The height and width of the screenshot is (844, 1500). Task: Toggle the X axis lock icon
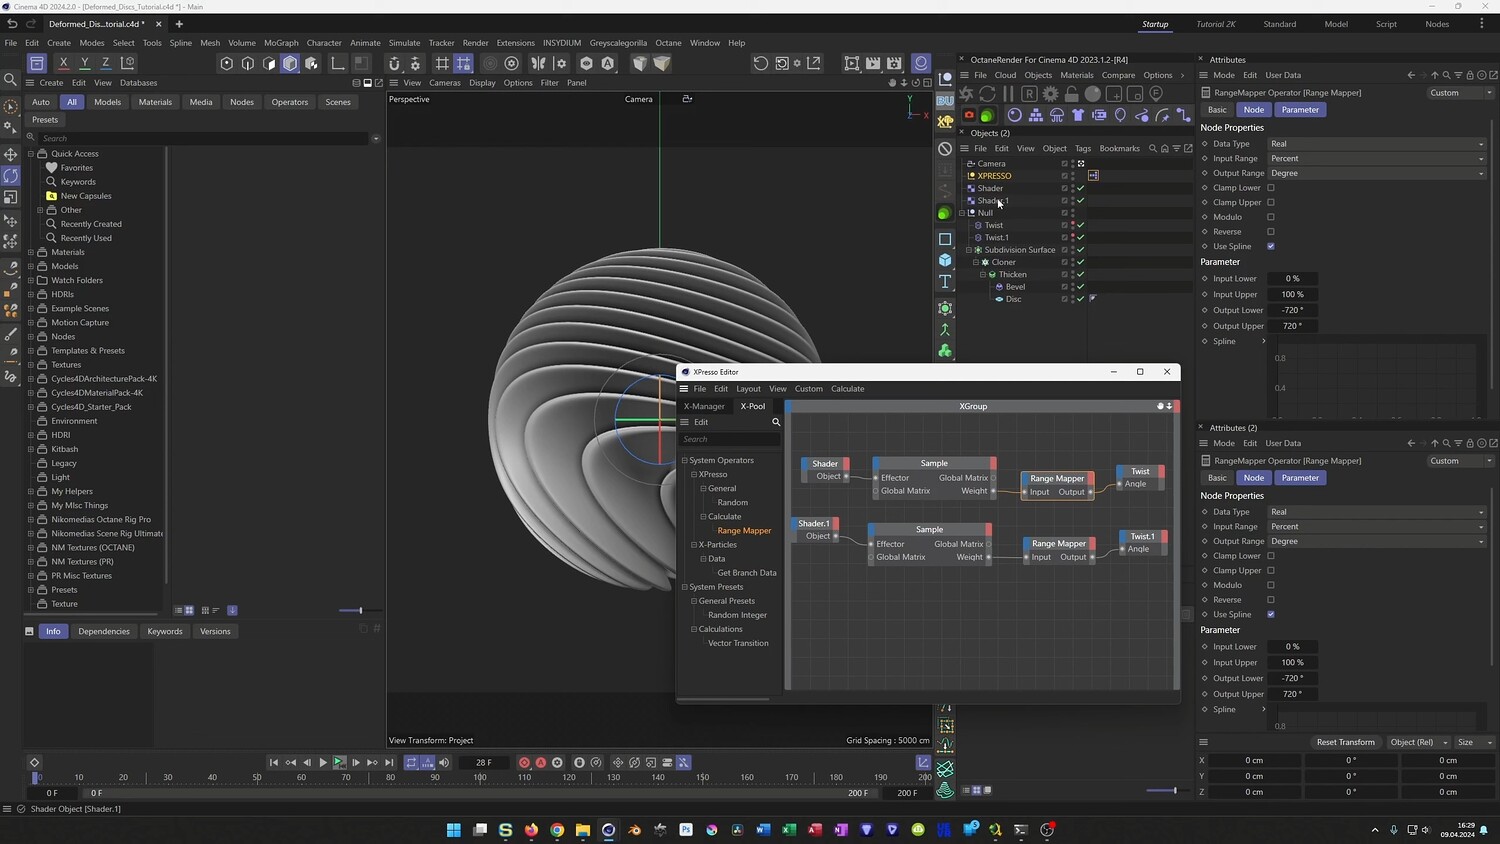63,63
